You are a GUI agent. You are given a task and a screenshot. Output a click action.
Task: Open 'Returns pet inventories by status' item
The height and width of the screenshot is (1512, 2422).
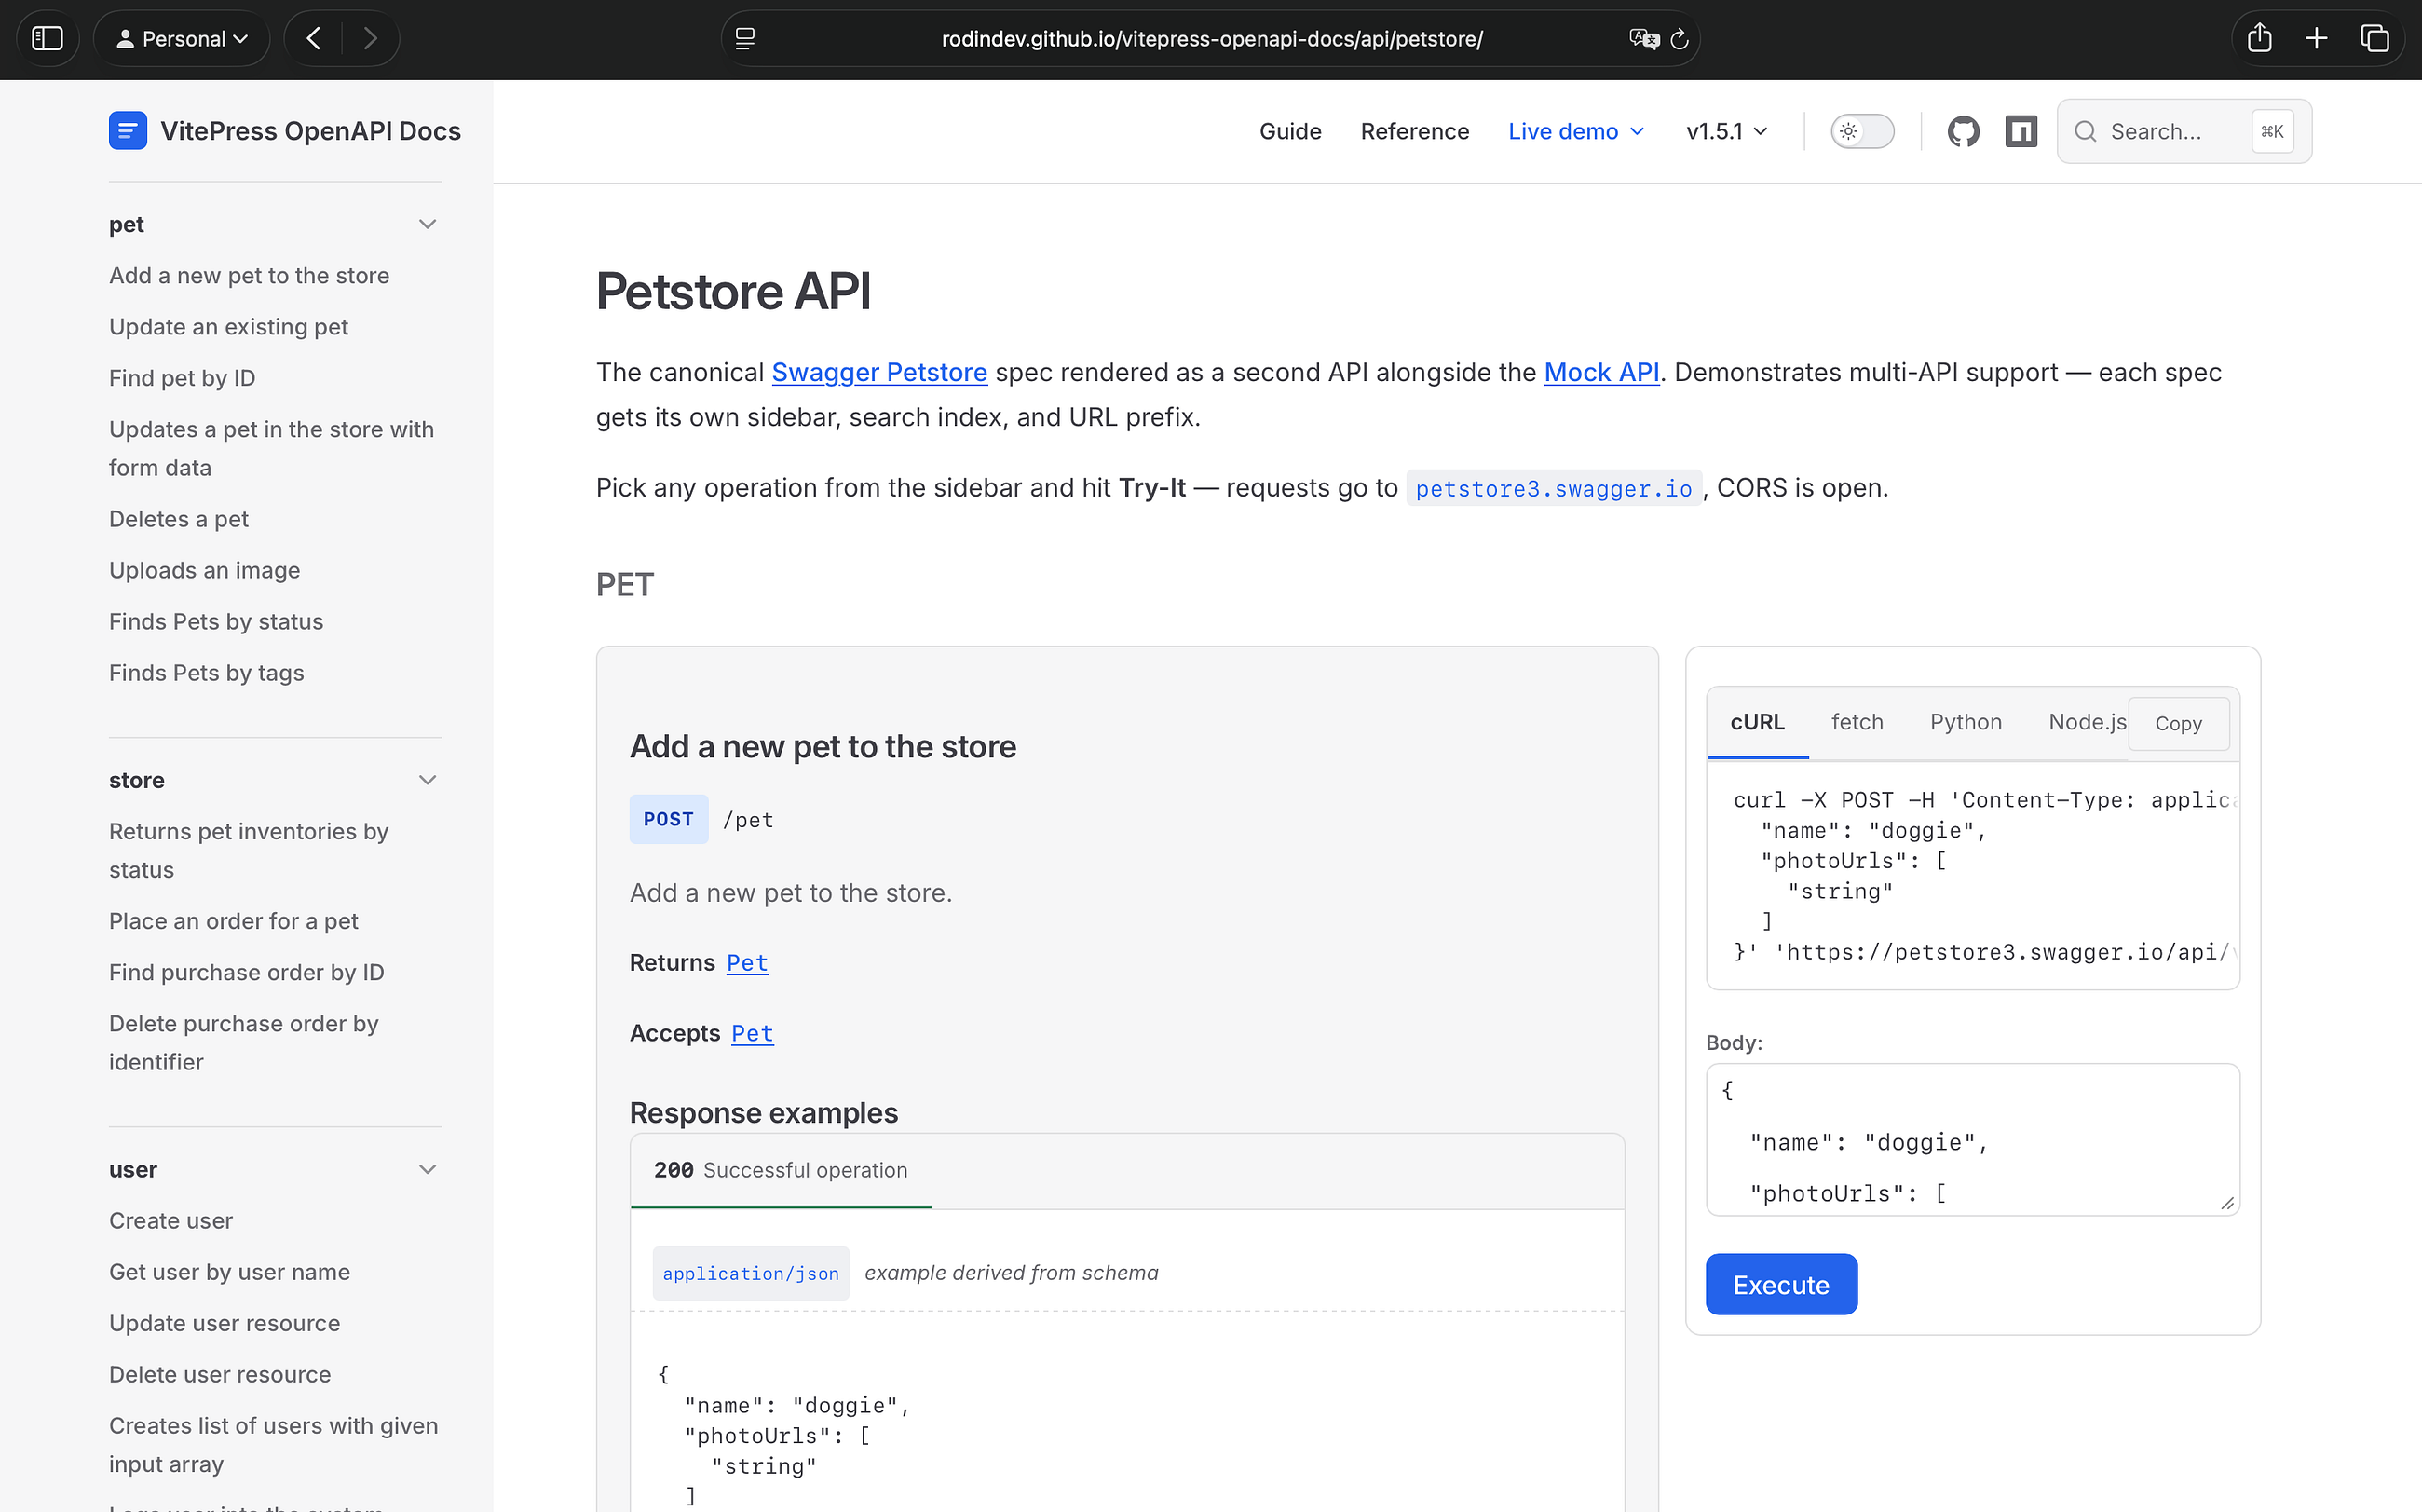[249, 850]
